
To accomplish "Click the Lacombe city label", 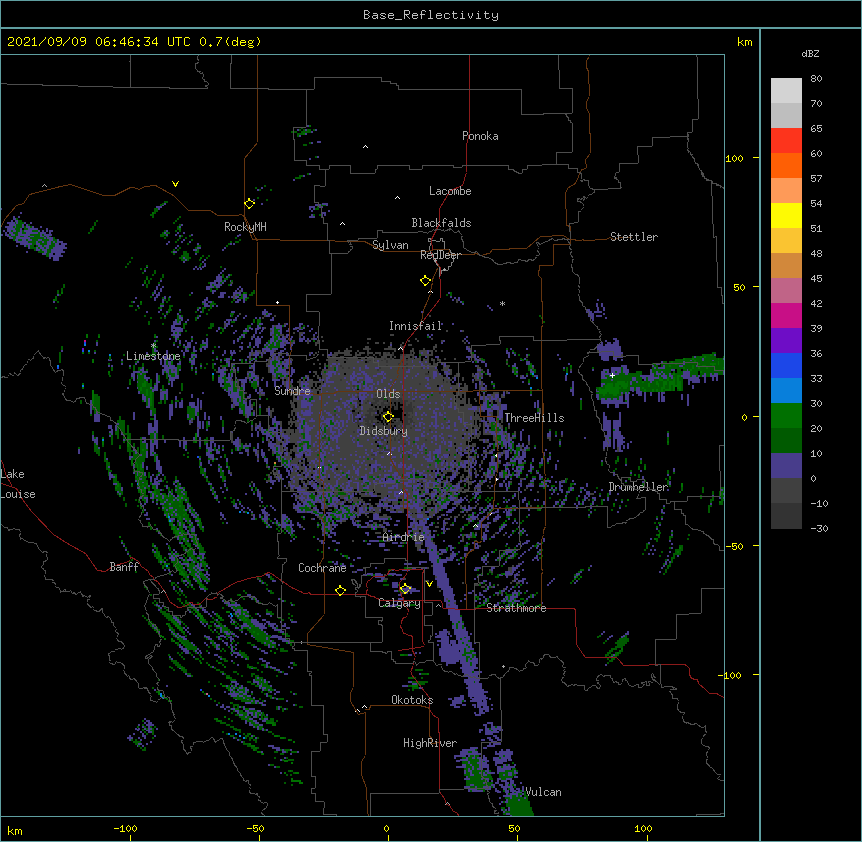I will tap(450, 191).
